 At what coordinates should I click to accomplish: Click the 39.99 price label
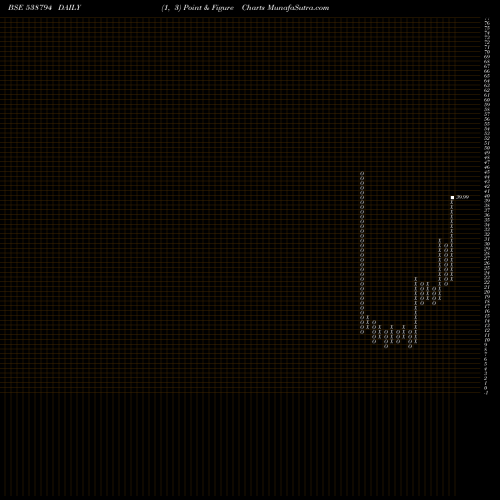tap(462, 197)
